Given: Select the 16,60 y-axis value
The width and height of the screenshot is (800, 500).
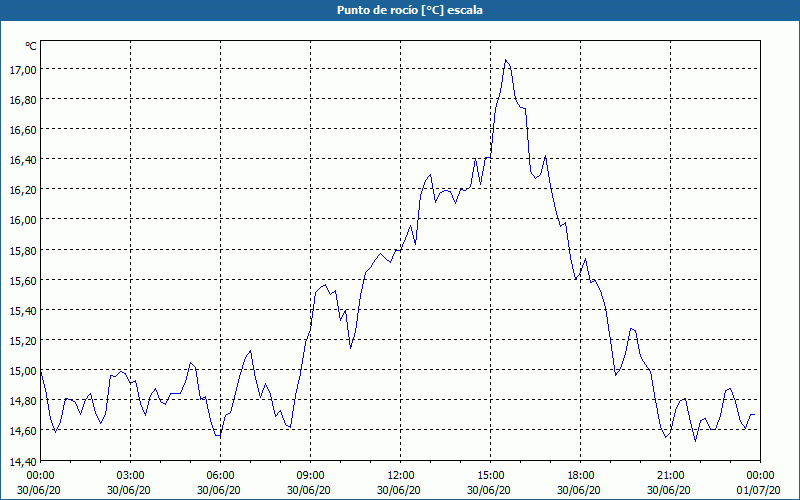Looking at the screenshot, I should pyautogui.click(x=23, y=130).
